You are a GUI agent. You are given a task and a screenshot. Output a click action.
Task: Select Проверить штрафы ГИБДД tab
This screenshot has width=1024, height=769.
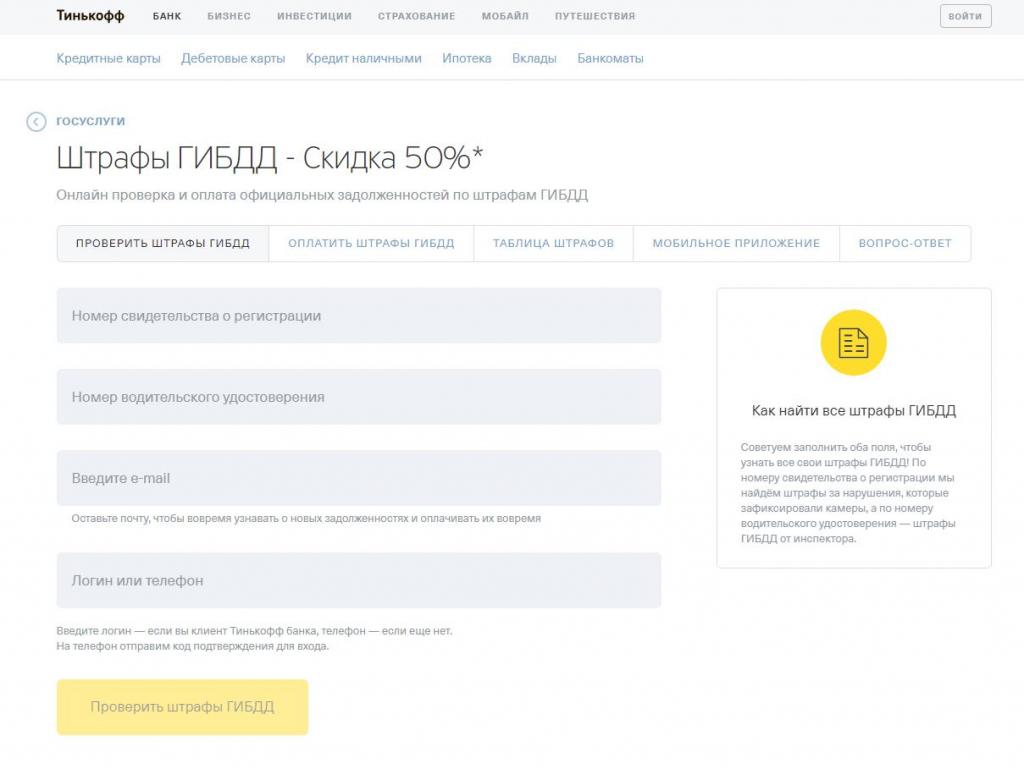(x=163, y=243)
